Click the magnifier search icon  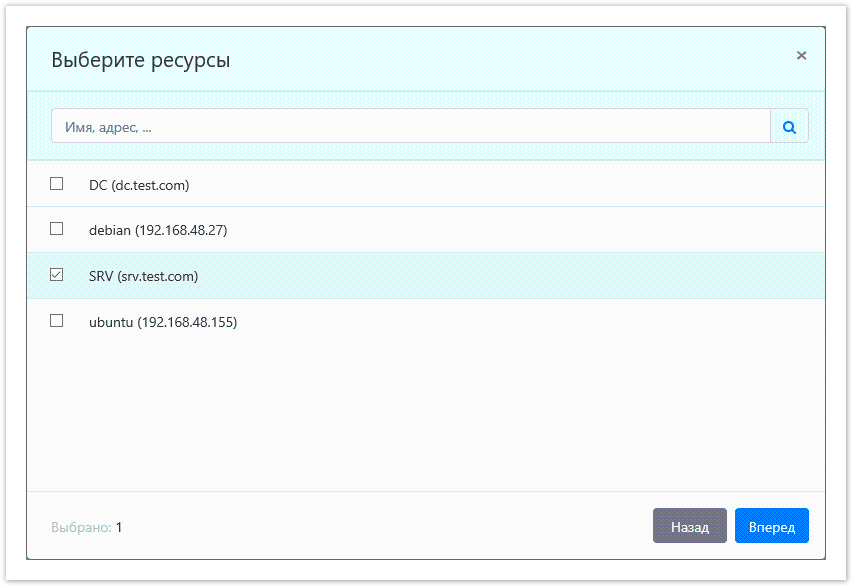pyautogui.click(x=789, y=127)
